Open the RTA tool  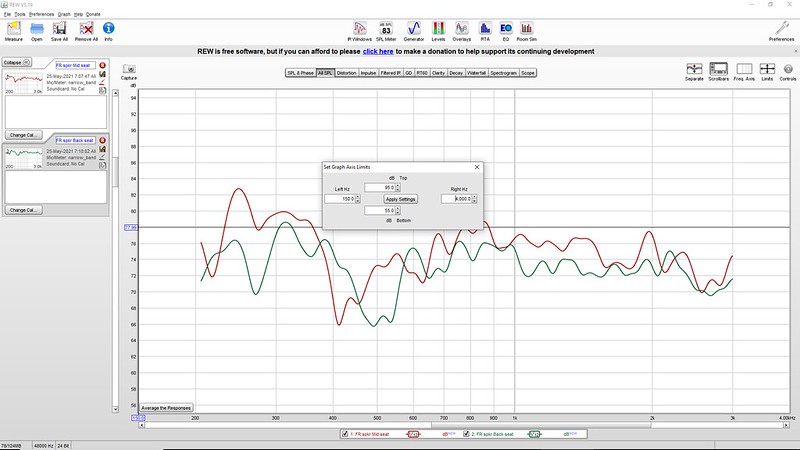[485, 31]
